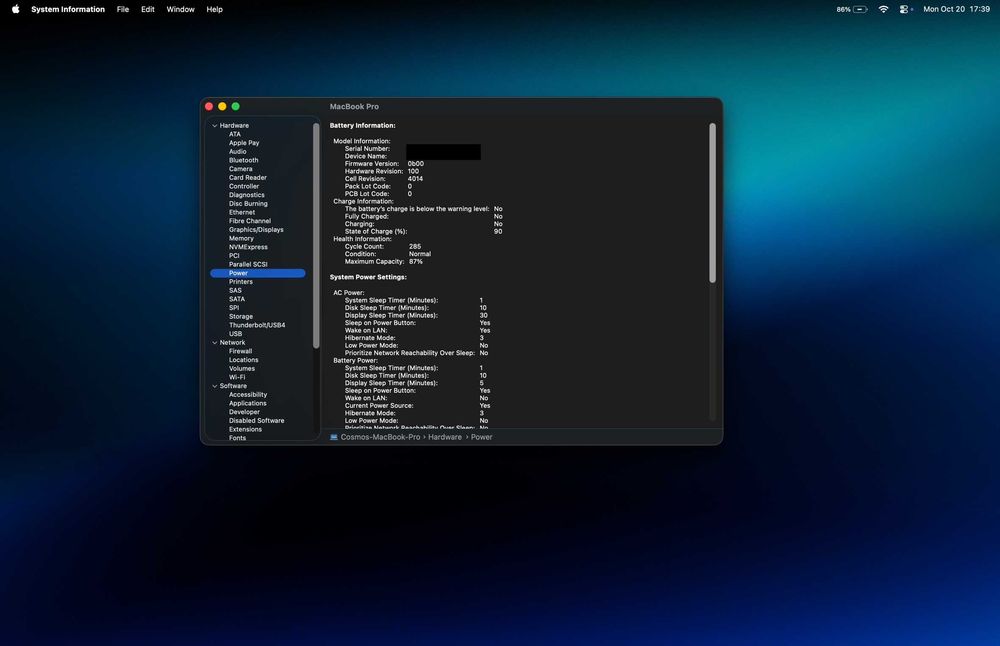
Task: Select Firewall under Network
Action: point(240,351)
